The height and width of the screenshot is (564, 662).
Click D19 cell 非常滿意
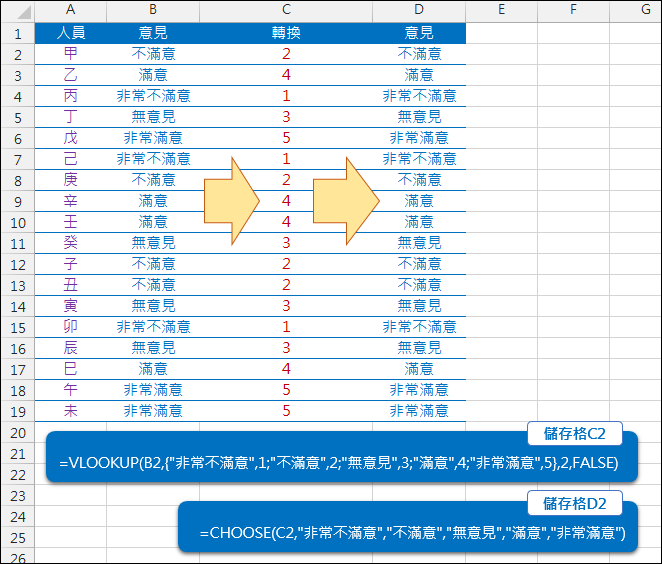[419, 411]
